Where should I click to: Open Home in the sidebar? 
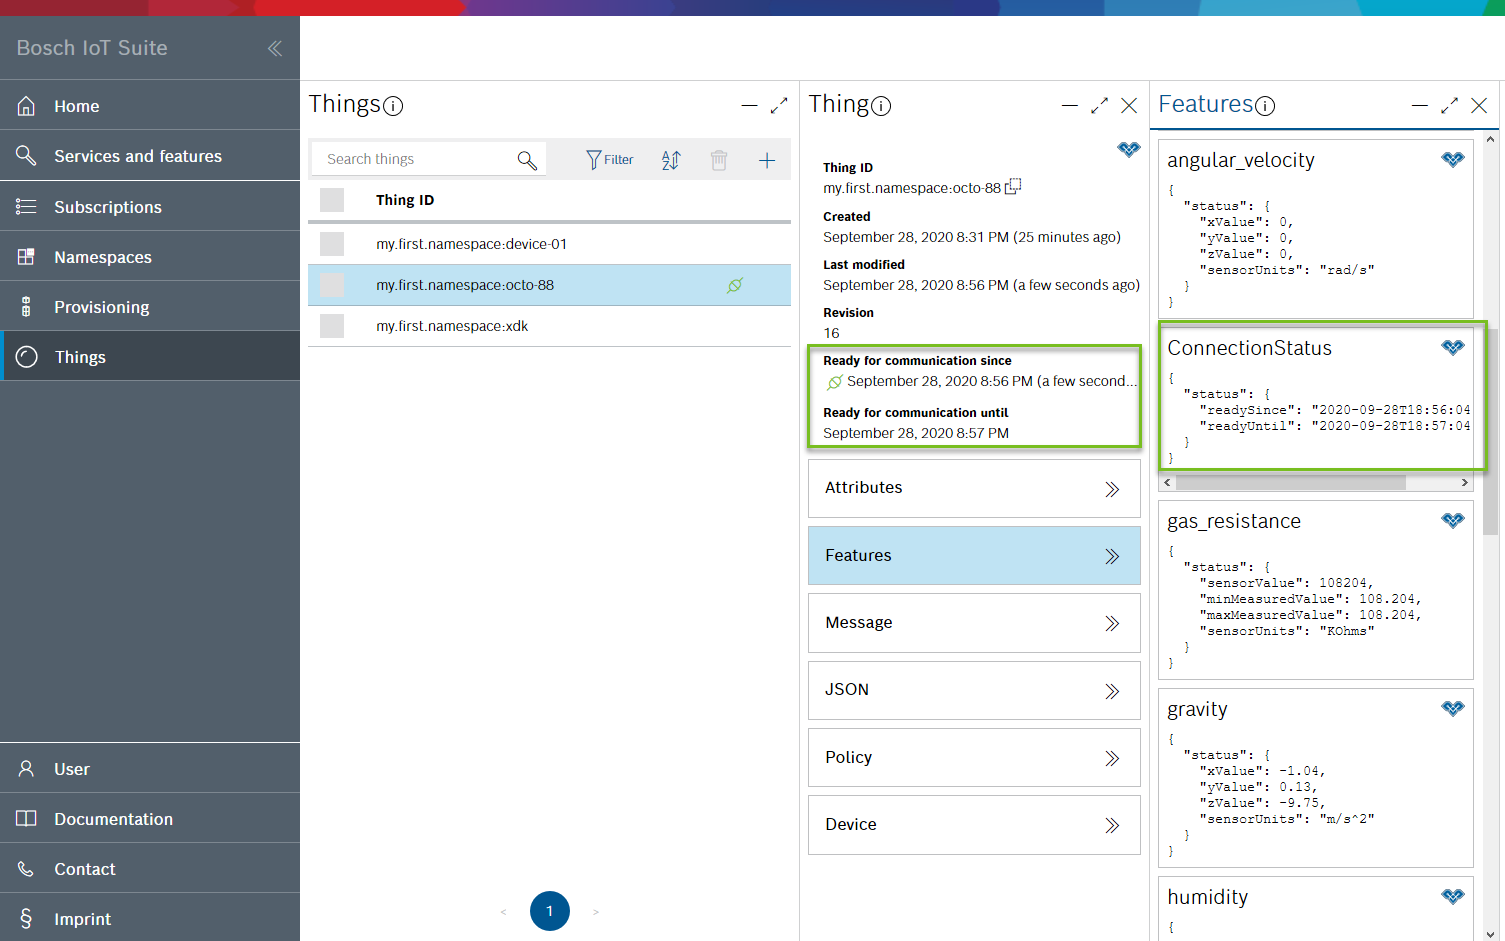pos(150,106)
